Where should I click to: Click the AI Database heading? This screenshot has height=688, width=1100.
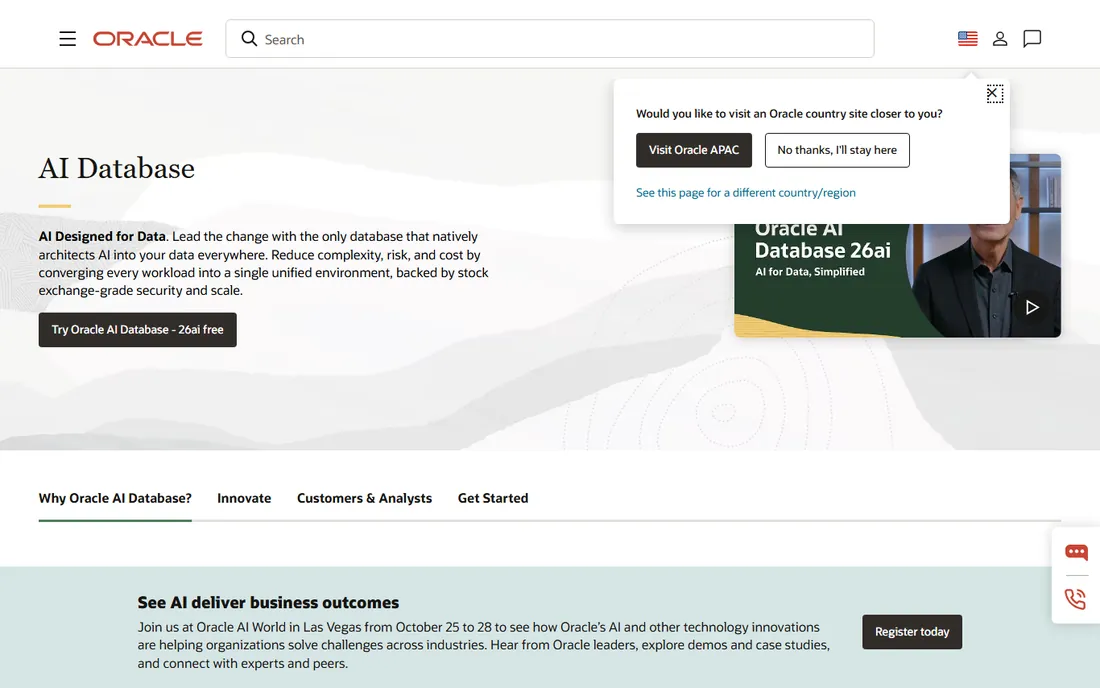click(116, 168)
